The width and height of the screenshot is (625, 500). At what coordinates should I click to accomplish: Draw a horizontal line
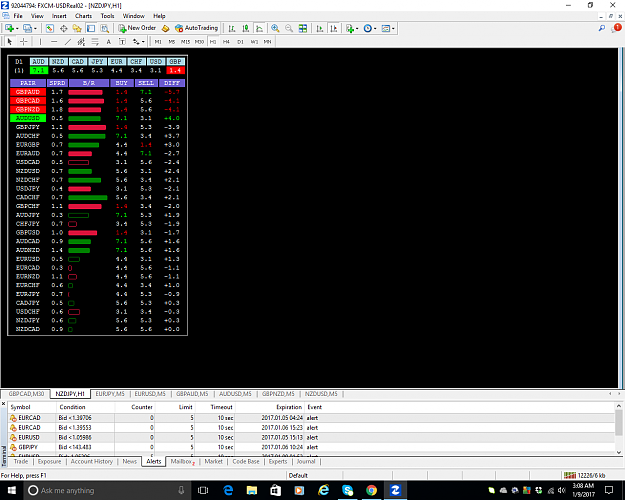click(54, 41)
